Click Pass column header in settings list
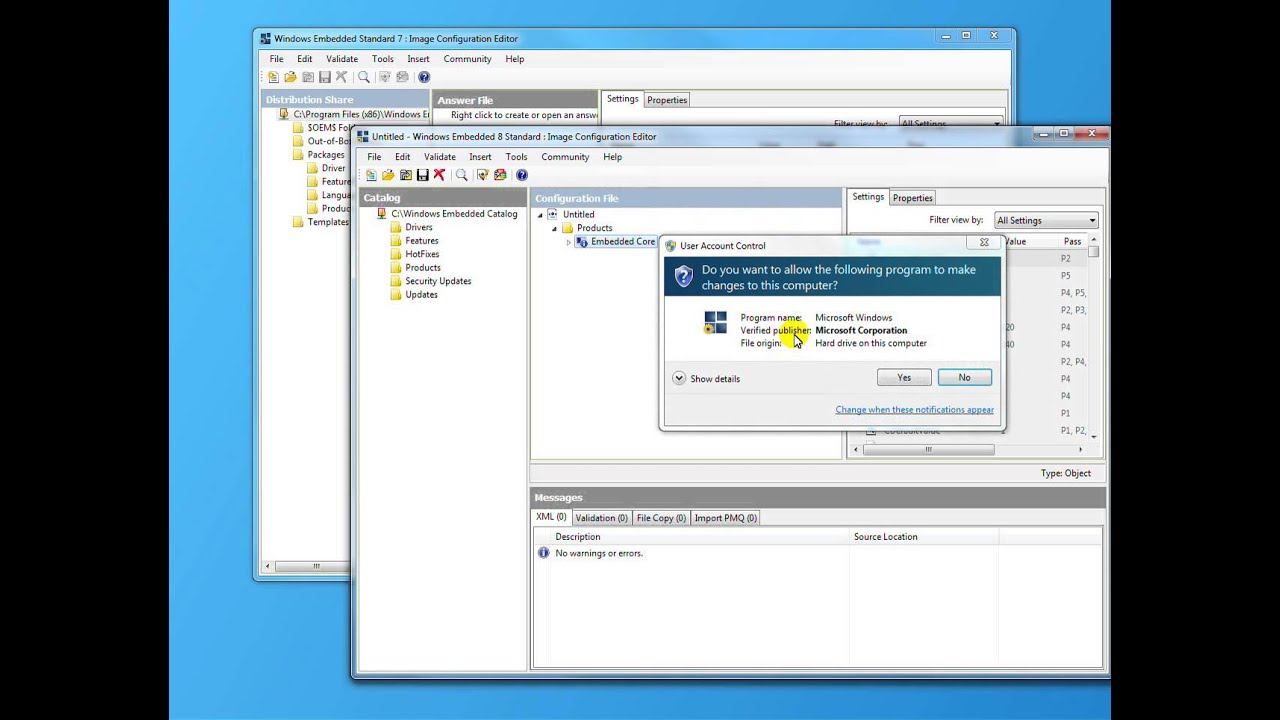Viewport: 1280px width, 720px height. [1072, 242]
